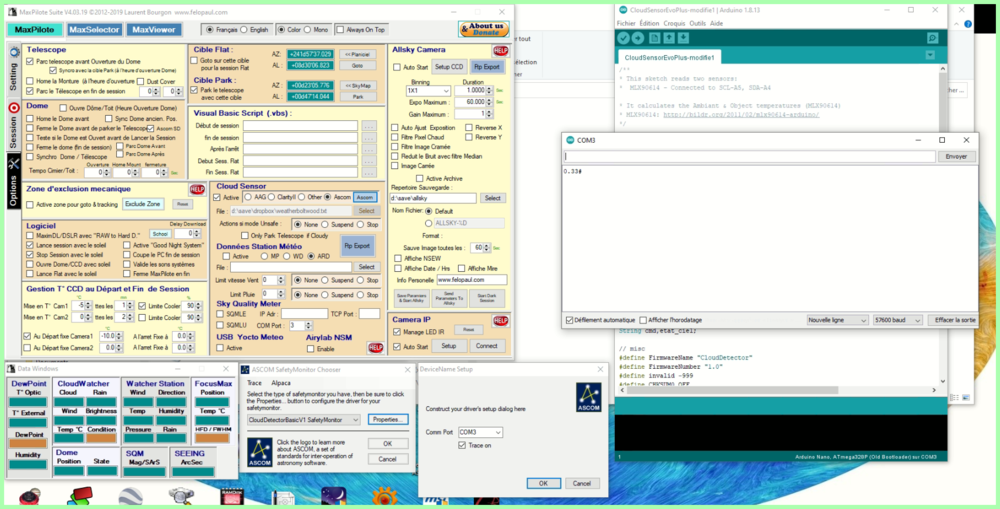
Task: Click the Info Personelle text field
Action: pos(472,279)
